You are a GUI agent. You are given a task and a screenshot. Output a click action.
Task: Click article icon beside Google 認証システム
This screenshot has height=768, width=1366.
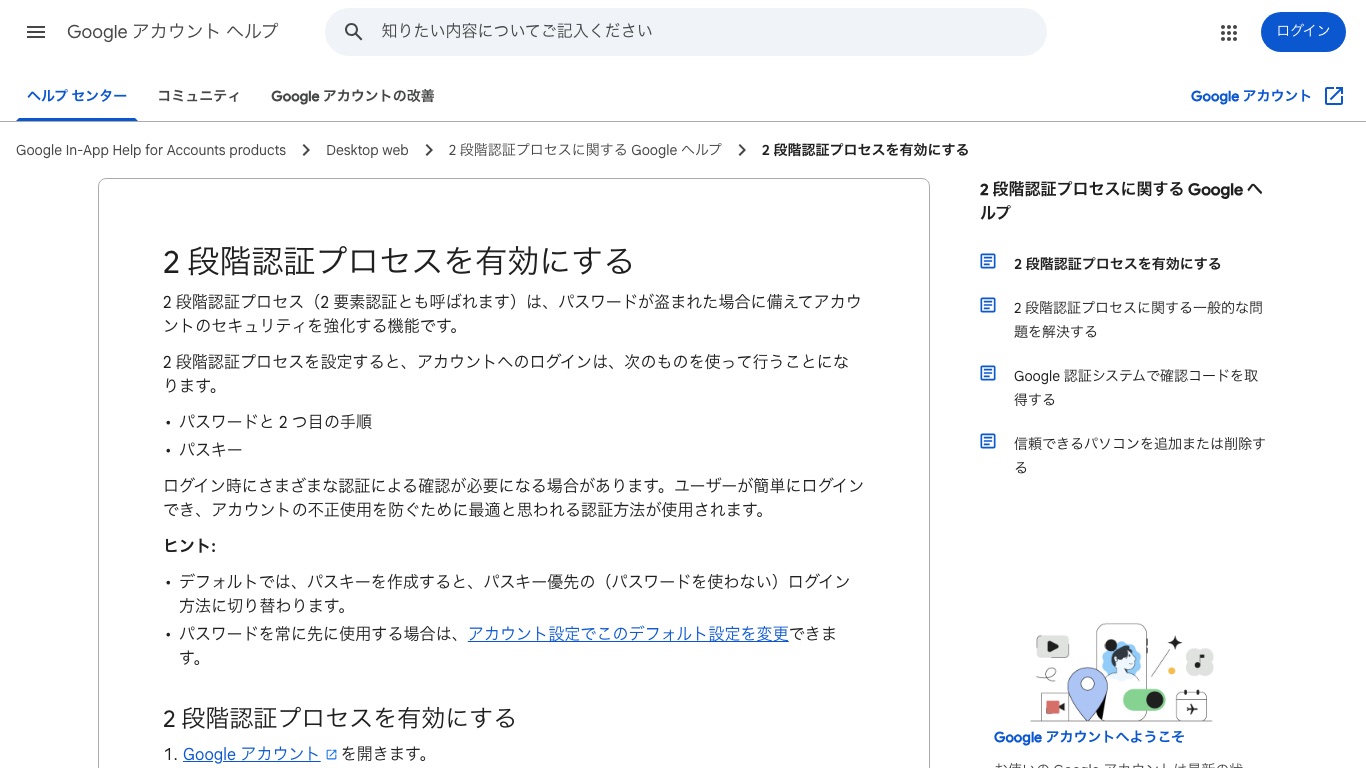(988, 373)
